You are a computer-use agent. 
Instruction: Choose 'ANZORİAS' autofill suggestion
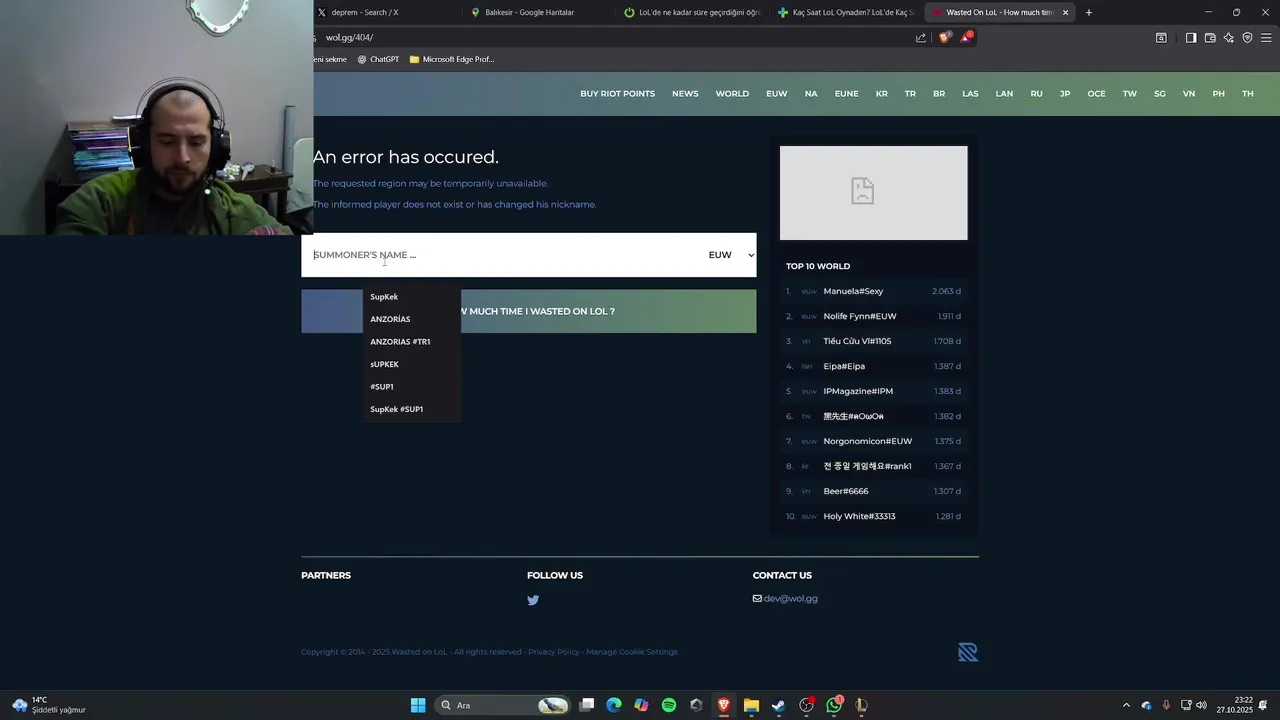click(x=412, y=319)
